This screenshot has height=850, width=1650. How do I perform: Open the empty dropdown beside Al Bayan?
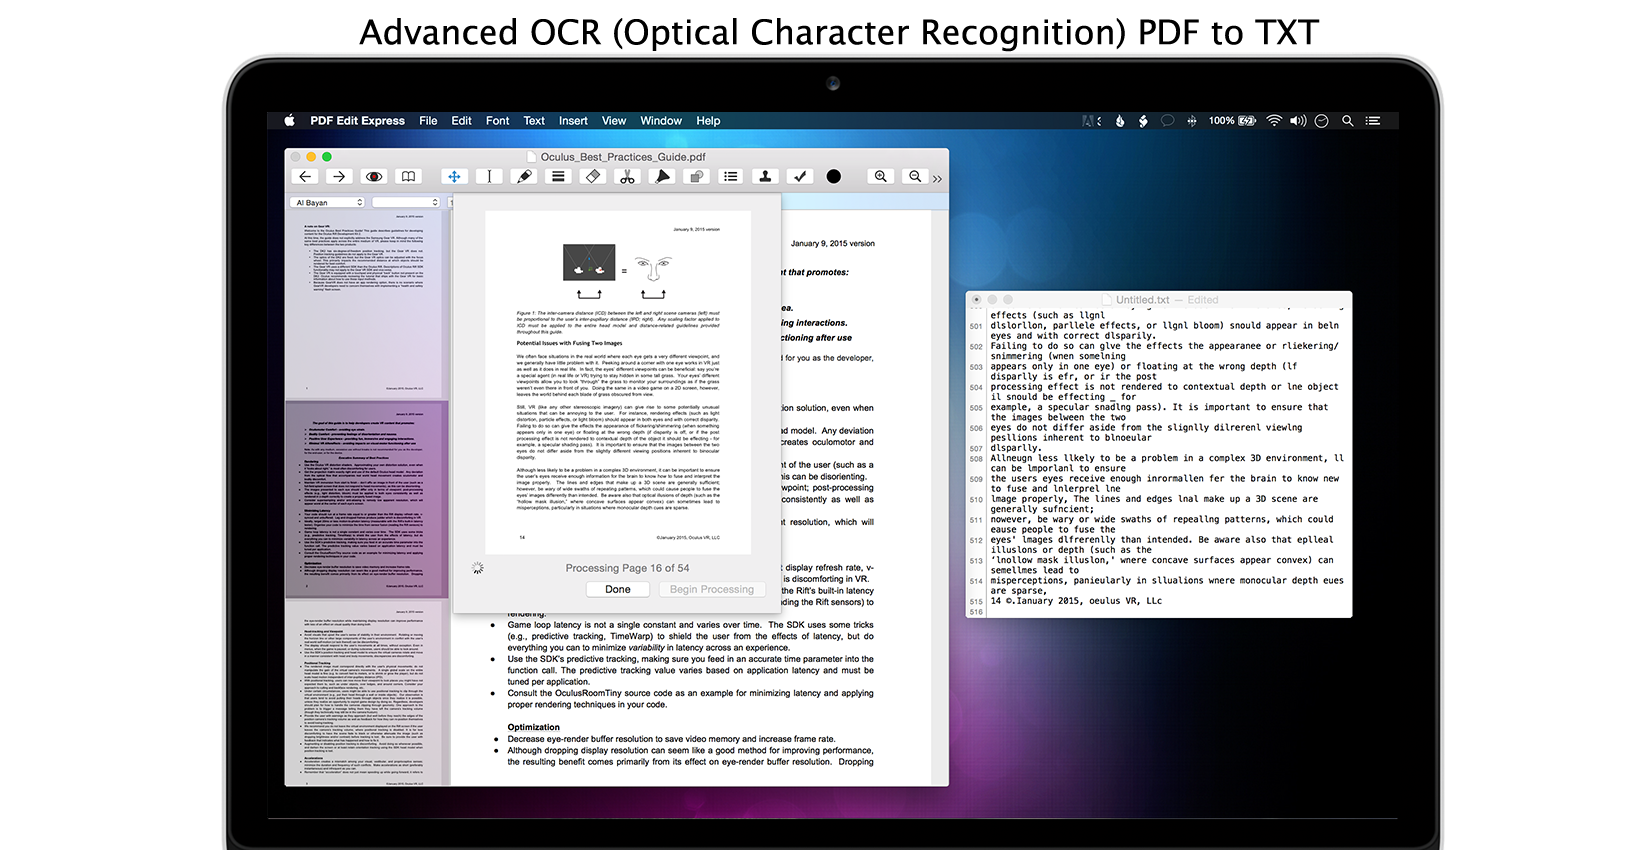tap(406, 203)
